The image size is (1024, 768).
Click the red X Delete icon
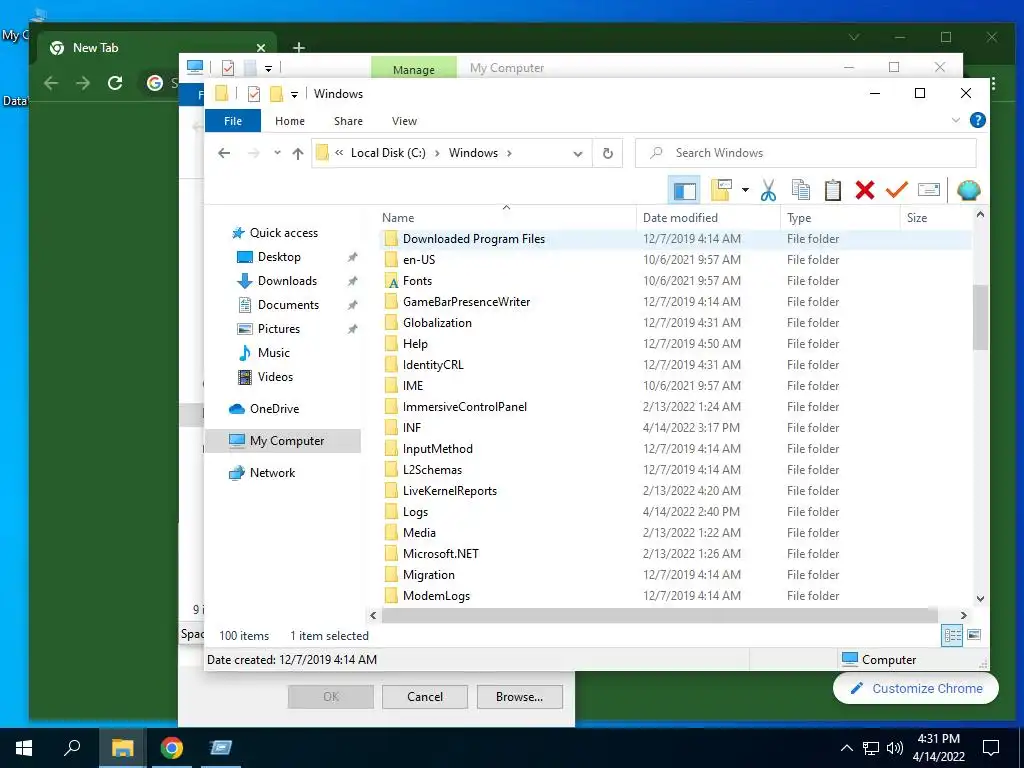[865, 190]
